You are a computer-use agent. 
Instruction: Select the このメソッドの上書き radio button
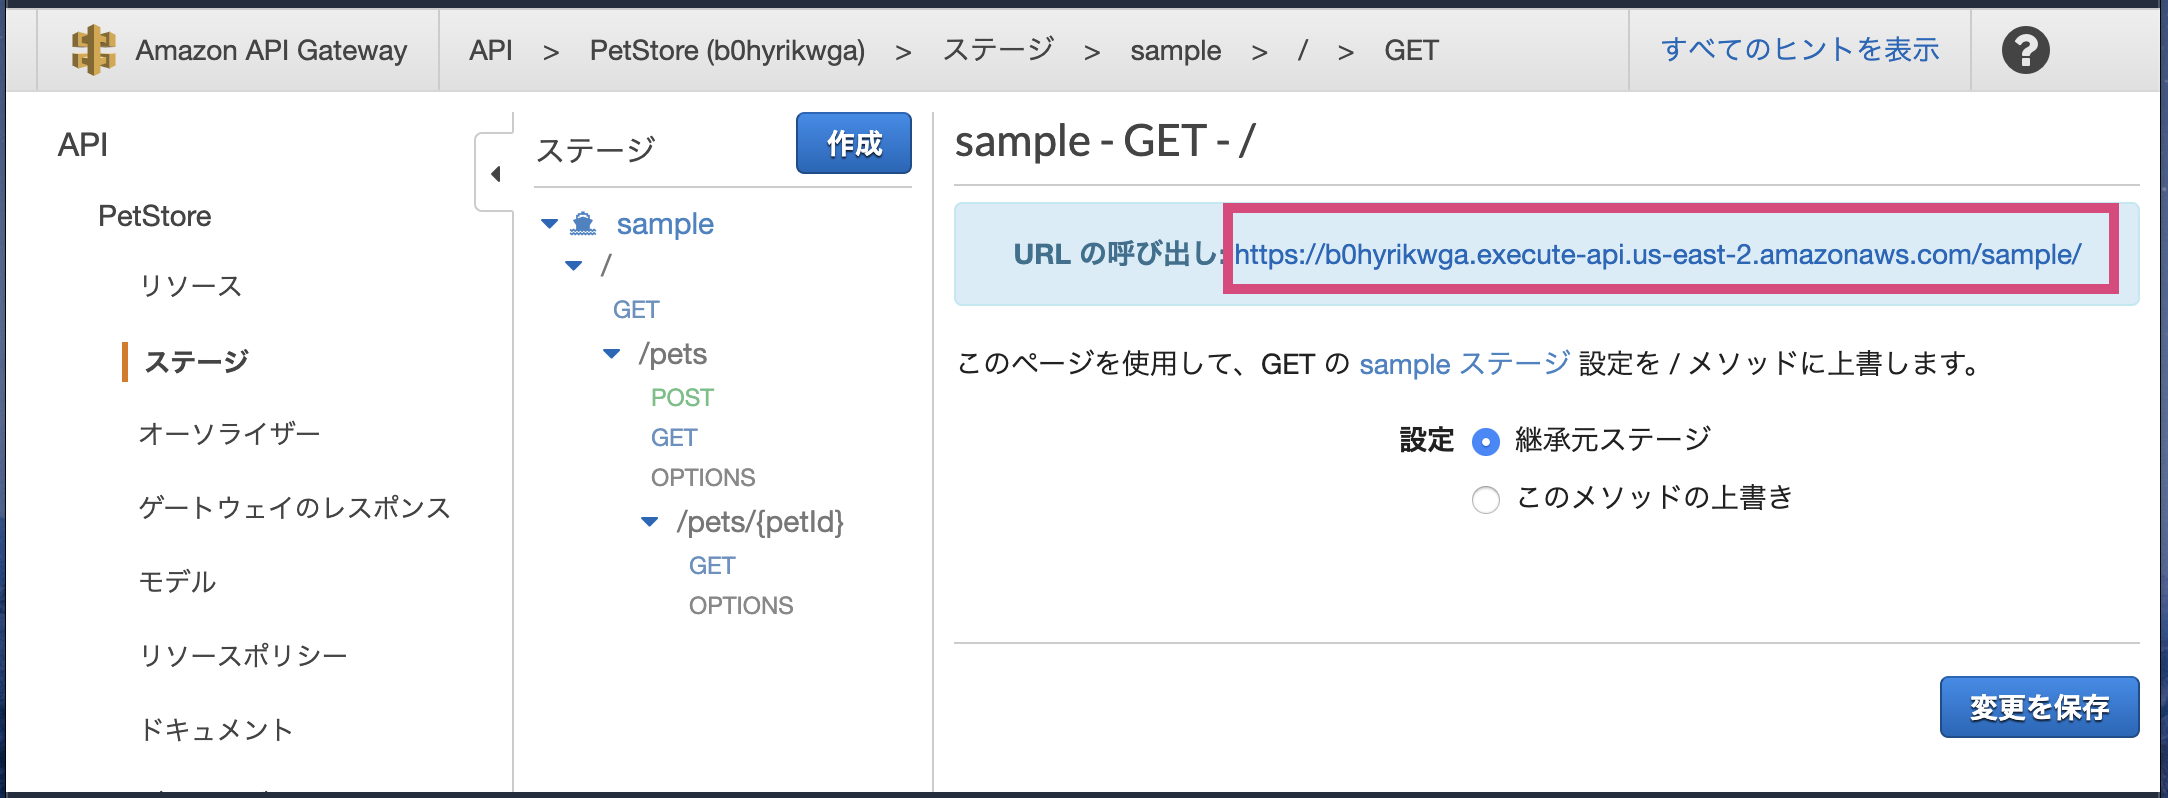coord(1486,499)
